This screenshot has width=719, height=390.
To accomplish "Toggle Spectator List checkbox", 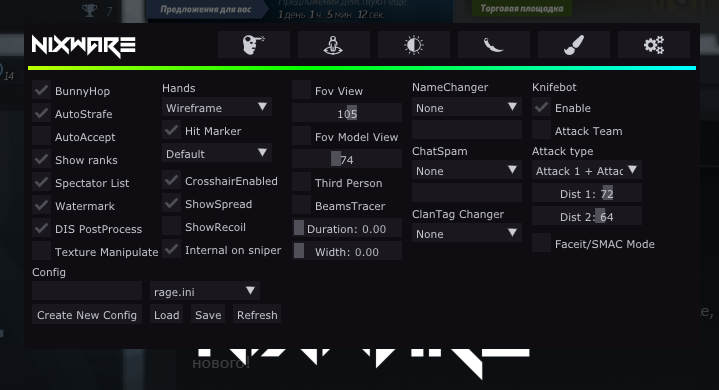I will [x=41, y=182].
